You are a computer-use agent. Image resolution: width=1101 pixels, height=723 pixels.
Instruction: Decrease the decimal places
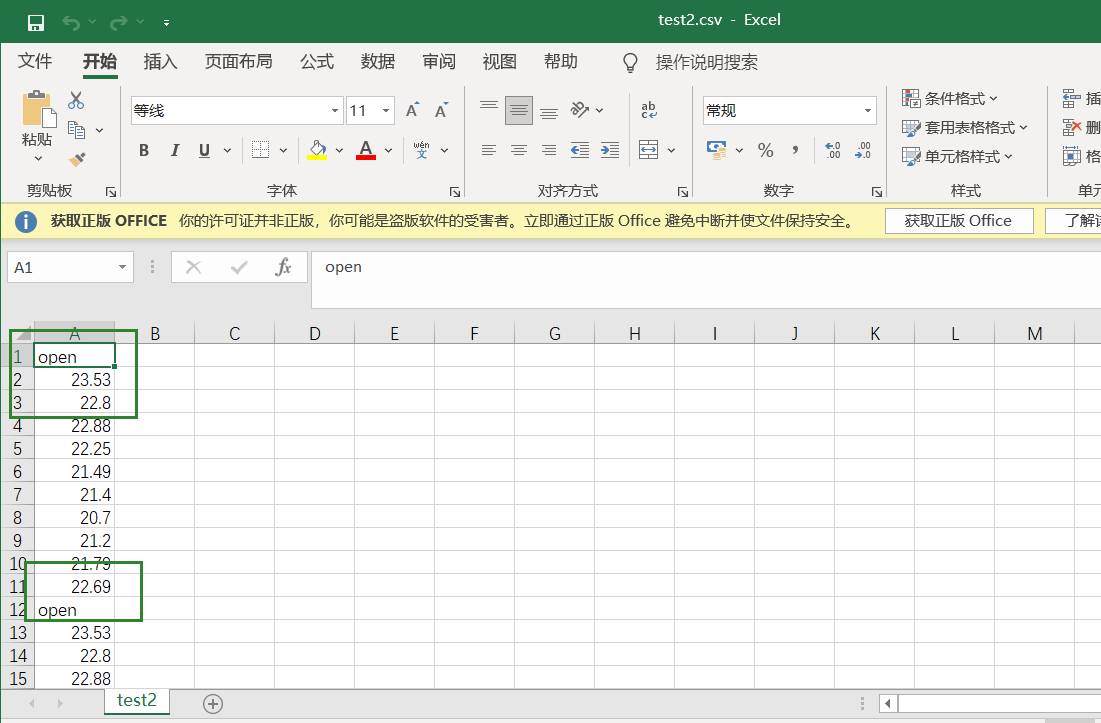863,150
